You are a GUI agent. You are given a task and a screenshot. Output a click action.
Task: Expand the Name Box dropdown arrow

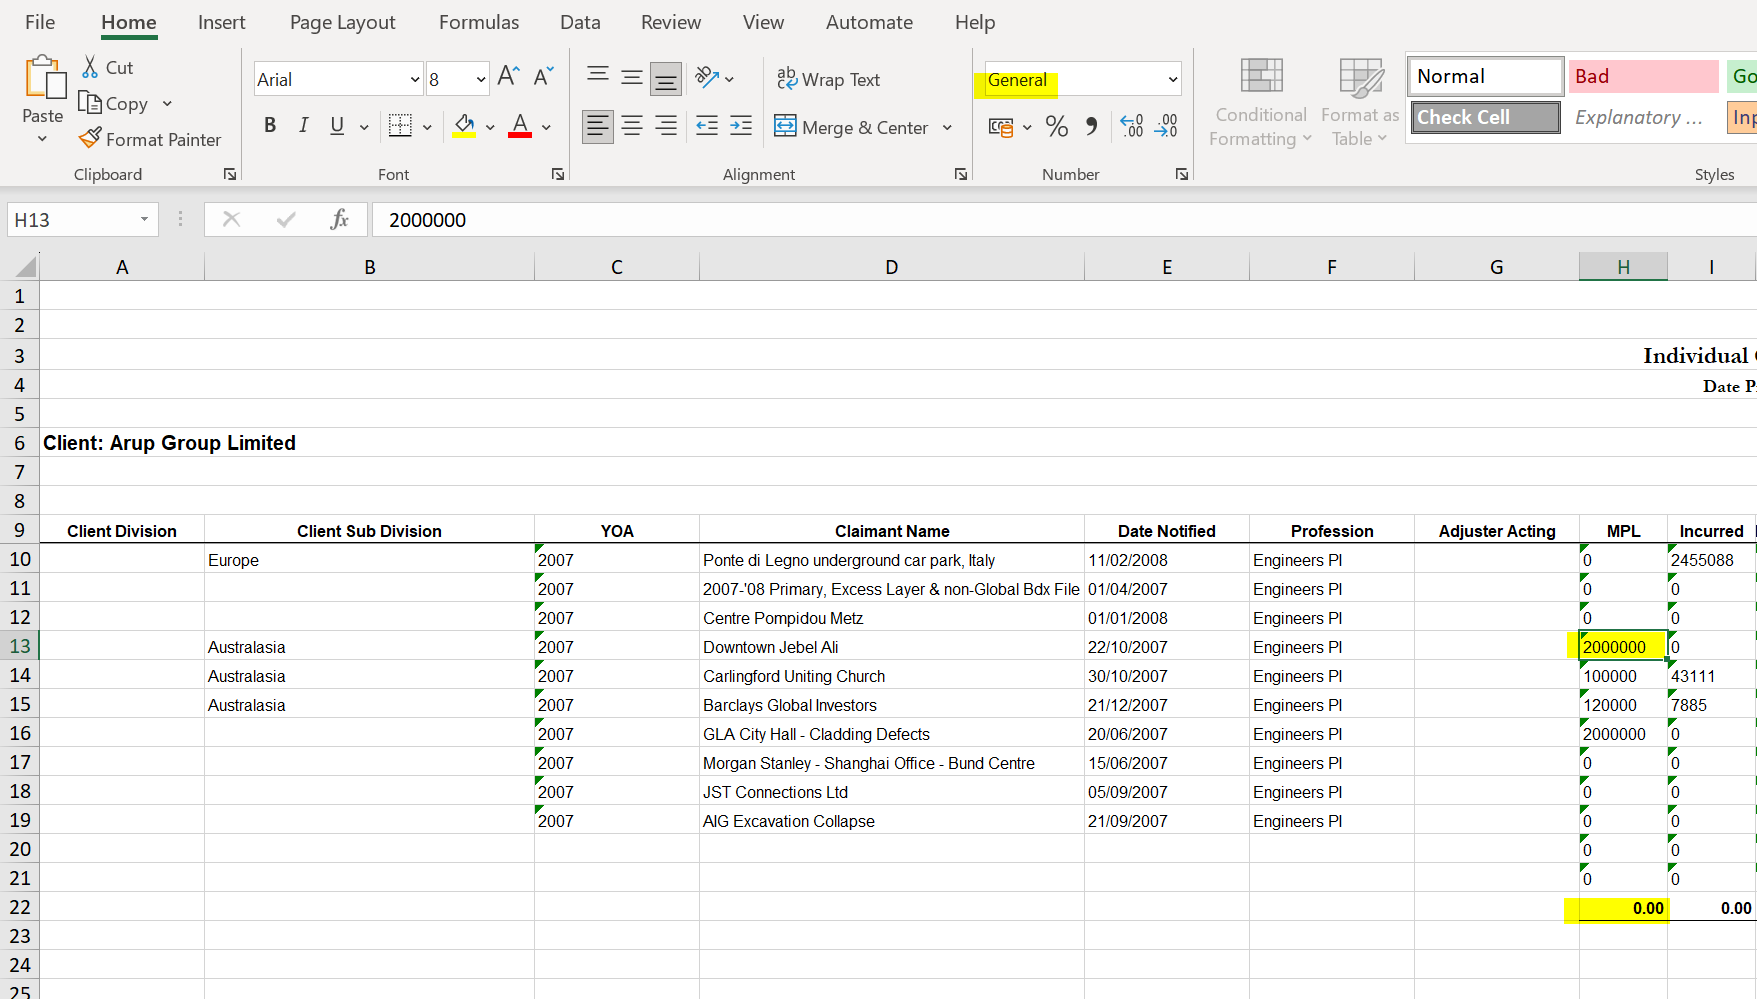click(x=144, y=219)
